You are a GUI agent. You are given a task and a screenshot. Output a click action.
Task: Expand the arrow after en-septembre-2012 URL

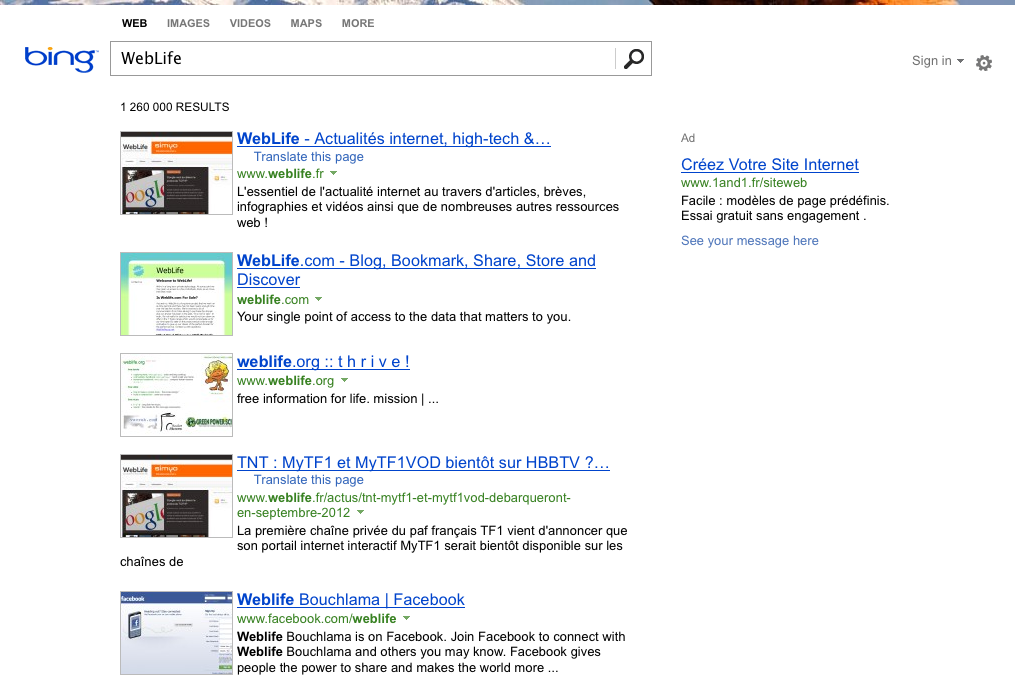point(361,512)
